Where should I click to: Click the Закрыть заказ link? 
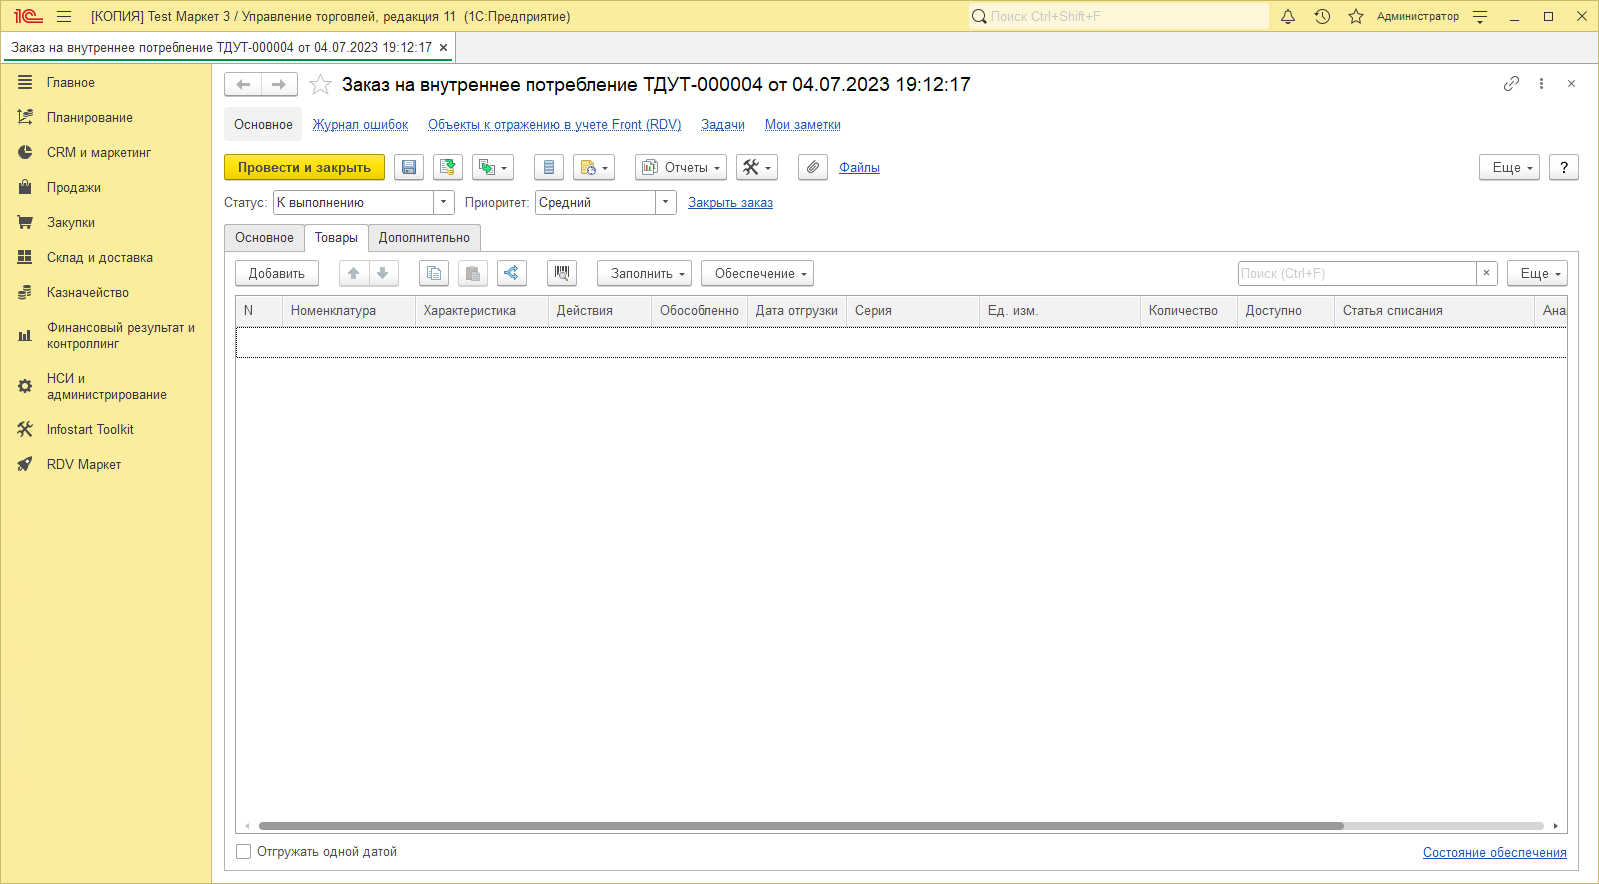click(x=730, y=202)
